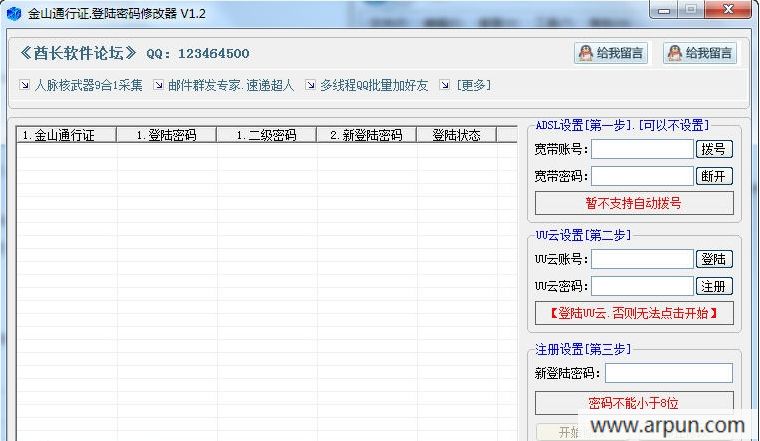This screenshot has width=760, height=441.
Task: Click the app icon in the title bar
Action: [x=14, y=13]
